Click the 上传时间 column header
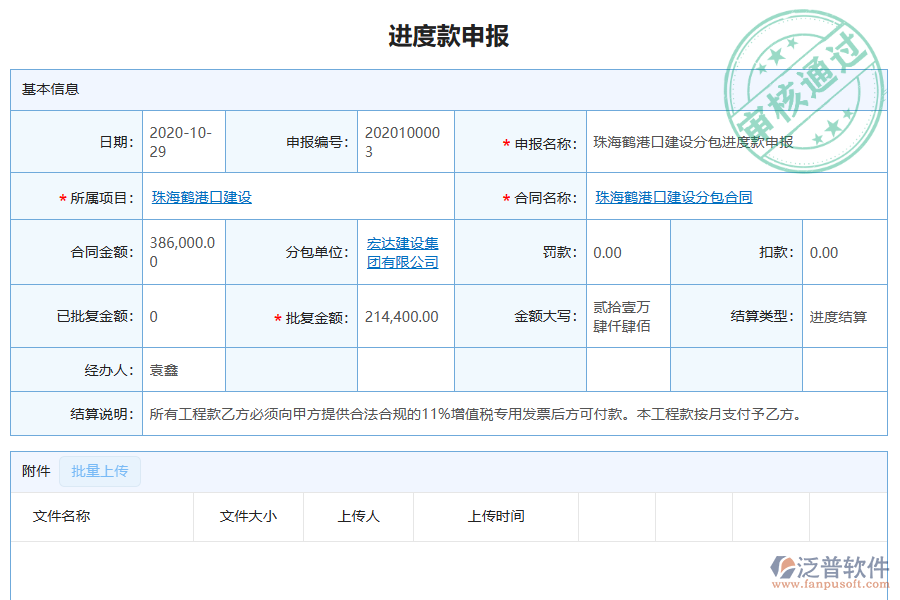This screenshot has width=900, height=600. [495, 517]
